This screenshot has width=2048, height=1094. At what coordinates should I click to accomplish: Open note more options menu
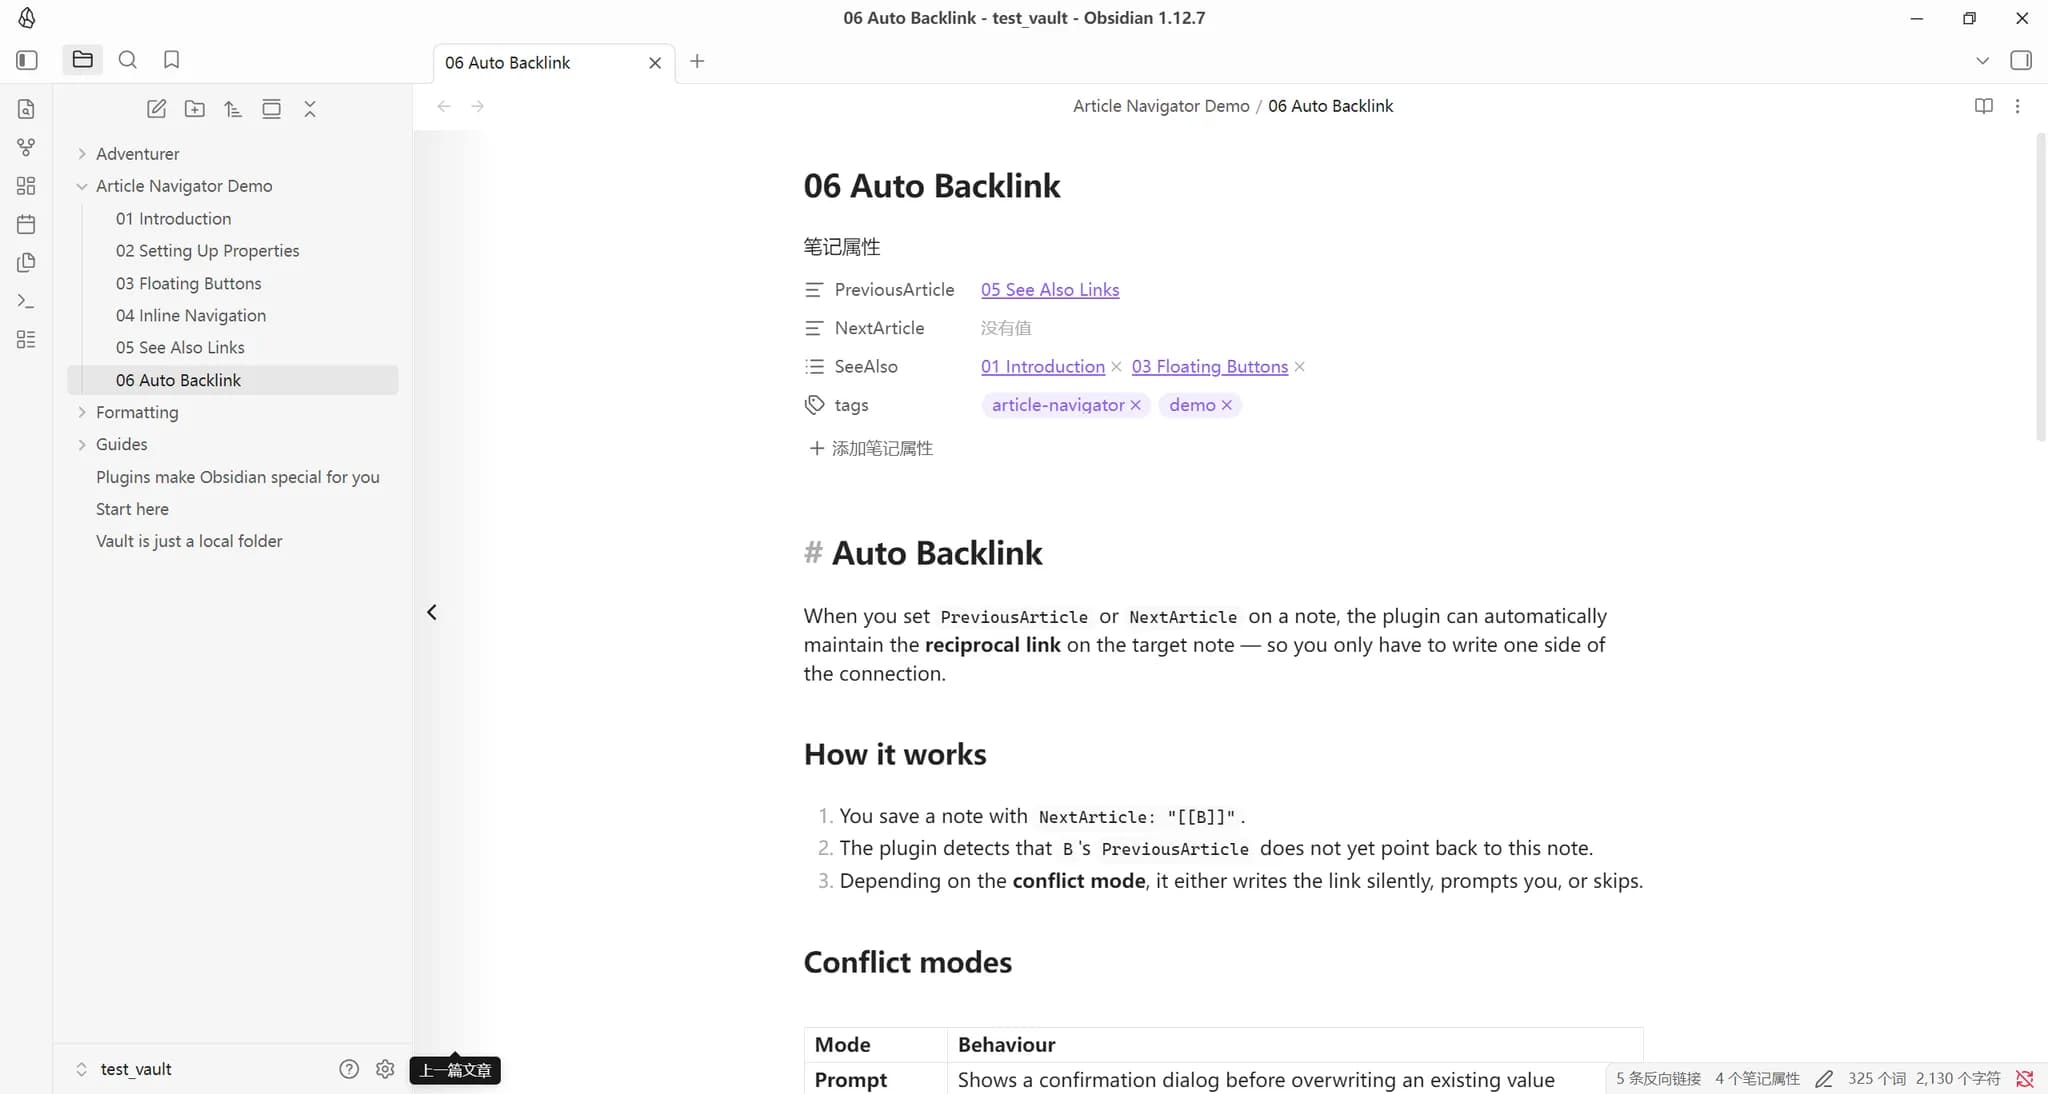2018,106
